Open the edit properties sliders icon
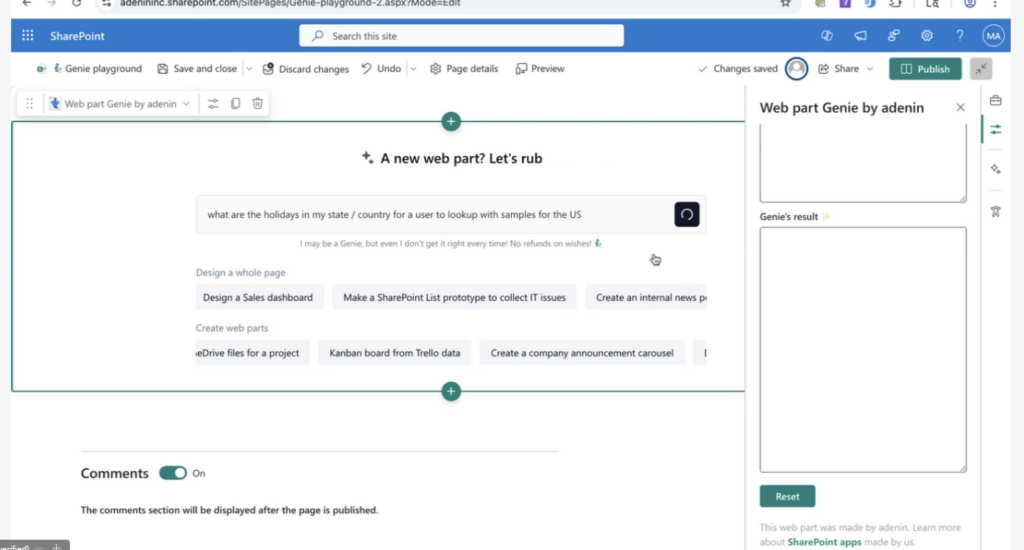This screenshot has height=550, width=1024. (213, 103)
